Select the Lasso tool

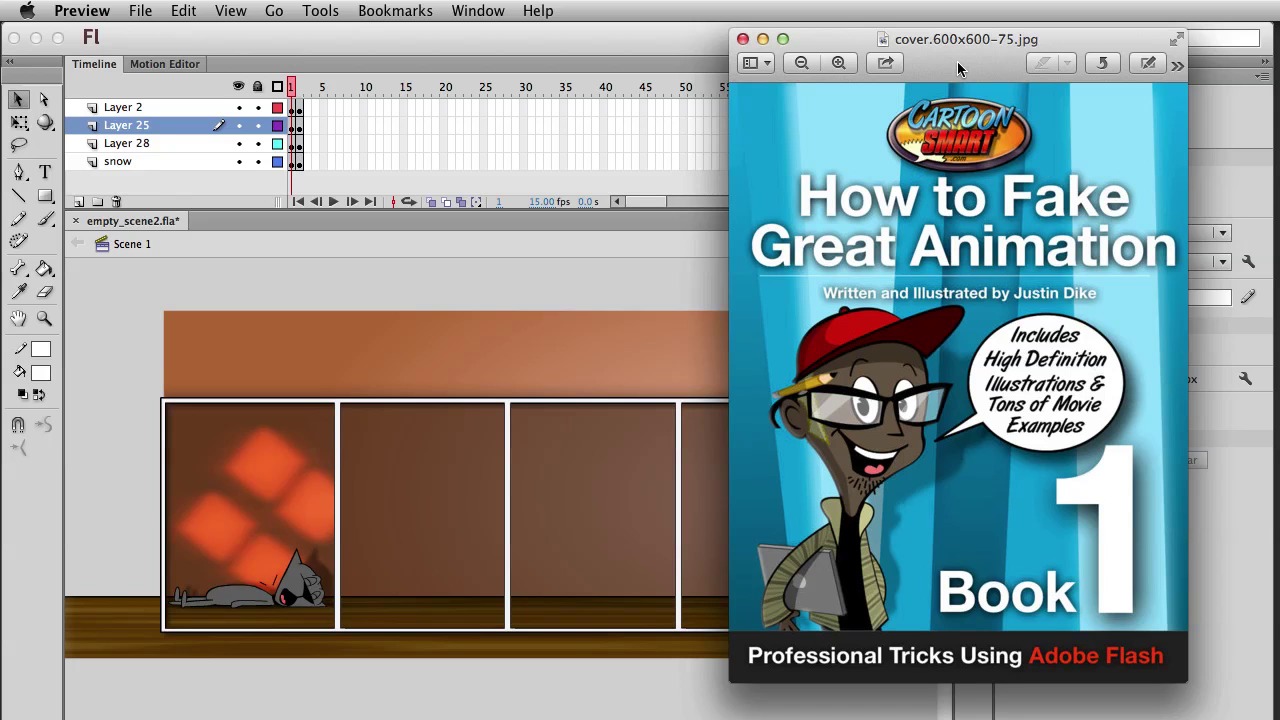coord(19,146)
